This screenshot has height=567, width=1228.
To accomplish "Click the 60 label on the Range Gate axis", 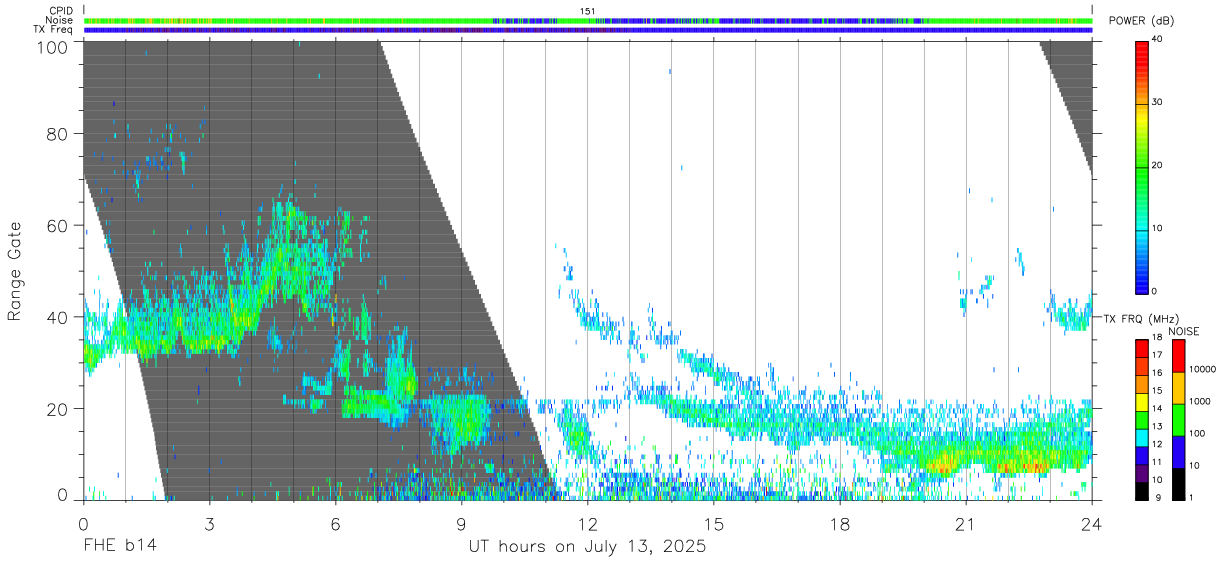I will tap(58, 226).
